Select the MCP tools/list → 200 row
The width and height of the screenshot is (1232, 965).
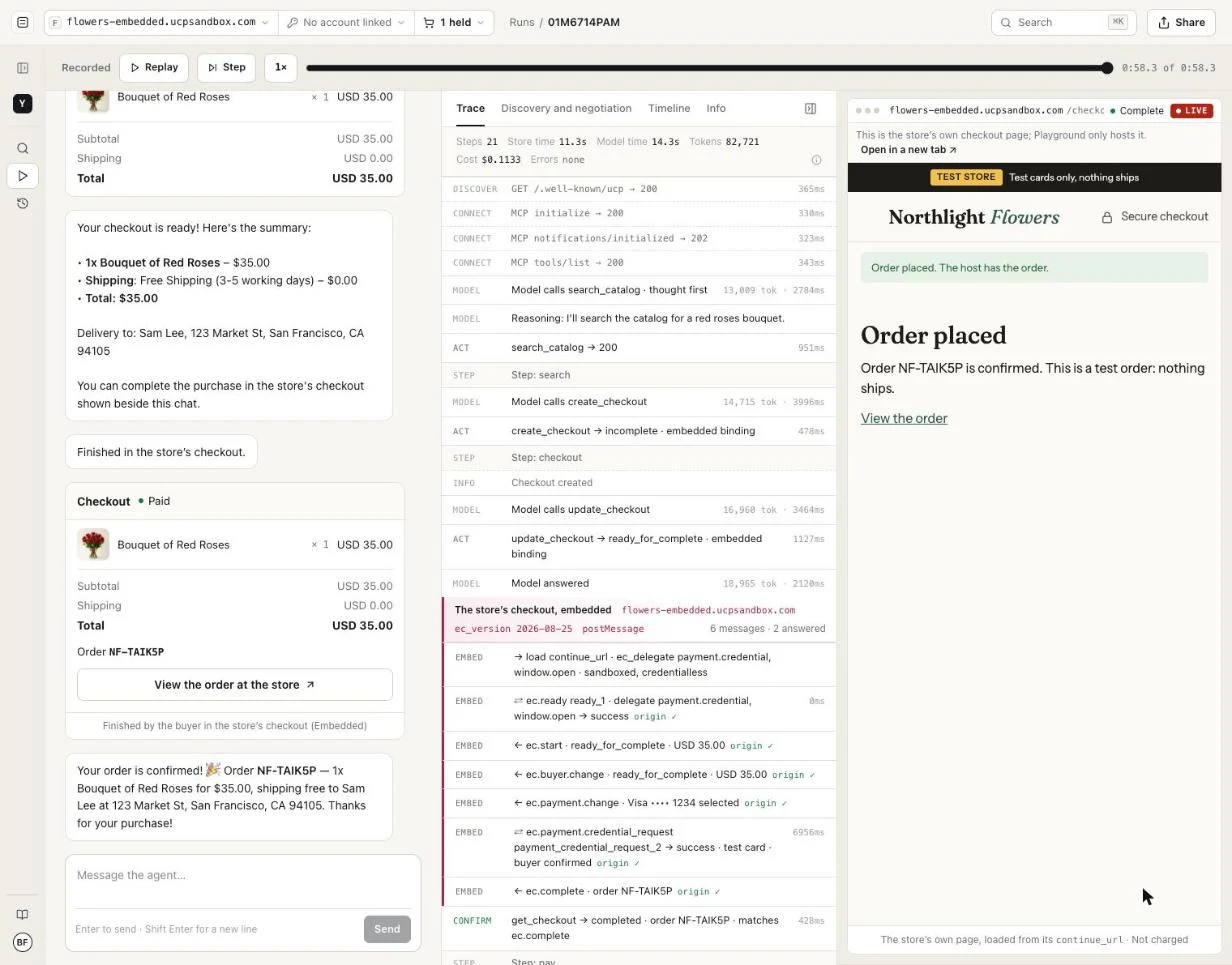(x=639, y=263)
